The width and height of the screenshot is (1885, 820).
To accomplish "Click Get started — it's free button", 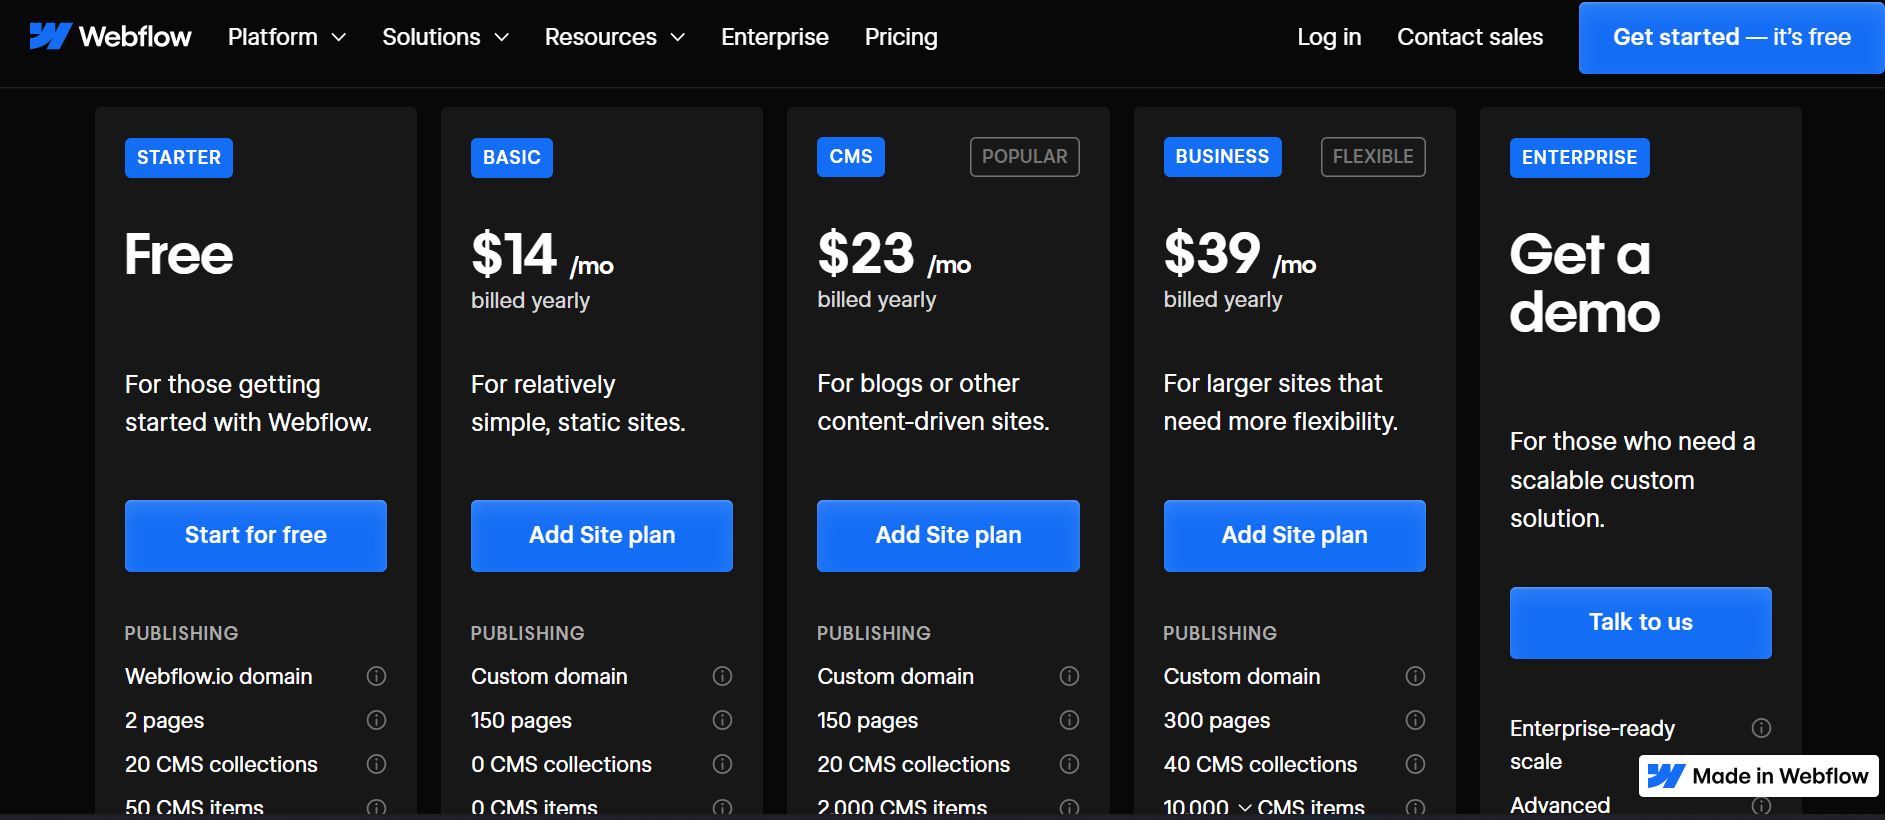I will [x=1732, y=38].
